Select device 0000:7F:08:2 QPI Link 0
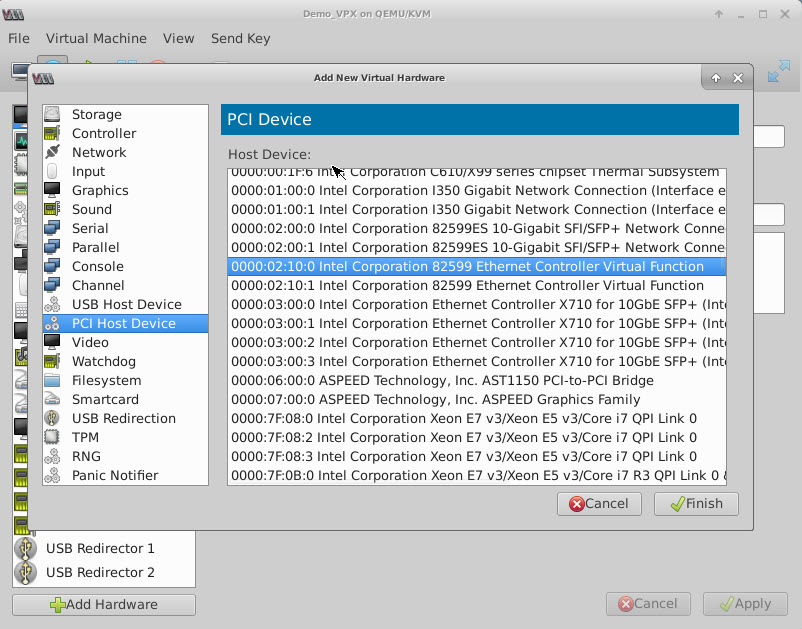 477,437
